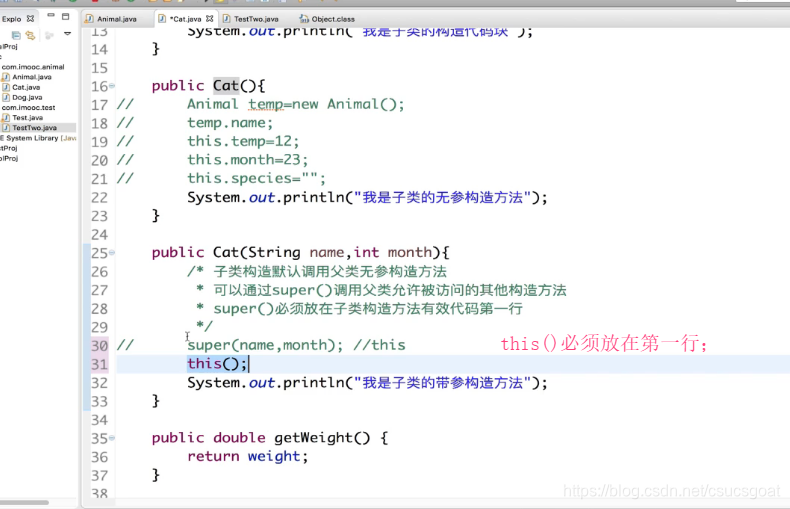
Task: Close the *Cat.java editor tab
Action: click(x=210, y=19)
